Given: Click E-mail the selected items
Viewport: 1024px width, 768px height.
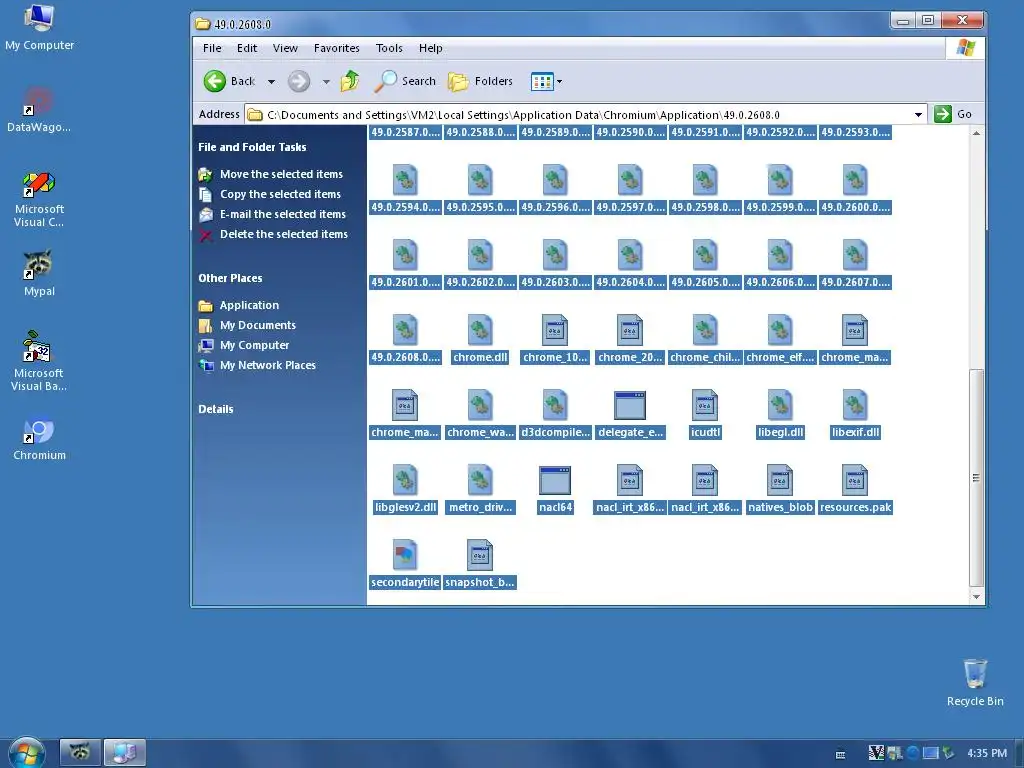Looking at the screenshot, I should [x=283, y=214].
